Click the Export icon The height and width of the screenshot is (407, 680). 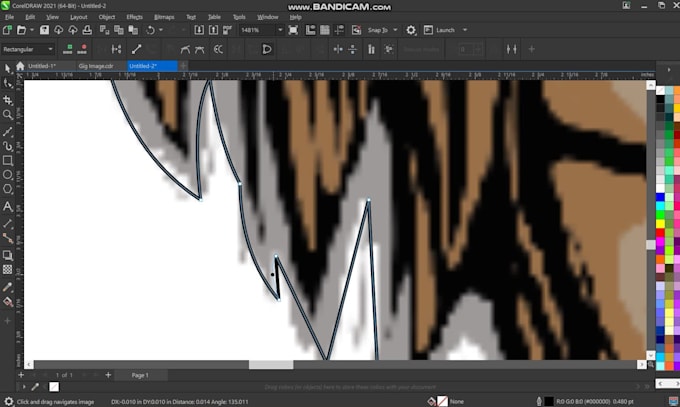click(x=213, y=30)
